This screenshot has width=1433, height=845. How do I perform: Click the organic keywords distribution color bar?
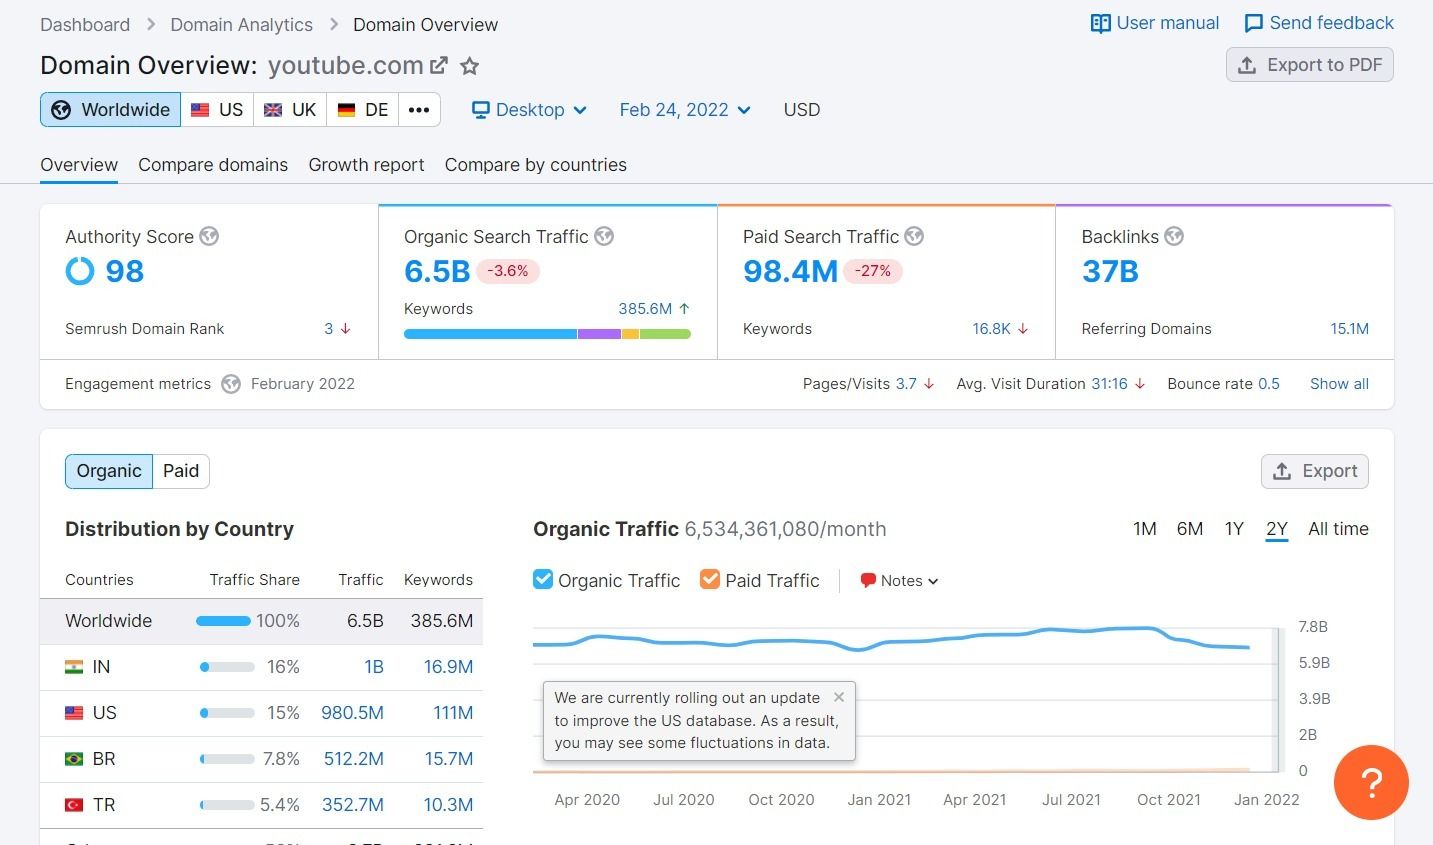pyautogui.click(x=547, y=334)
